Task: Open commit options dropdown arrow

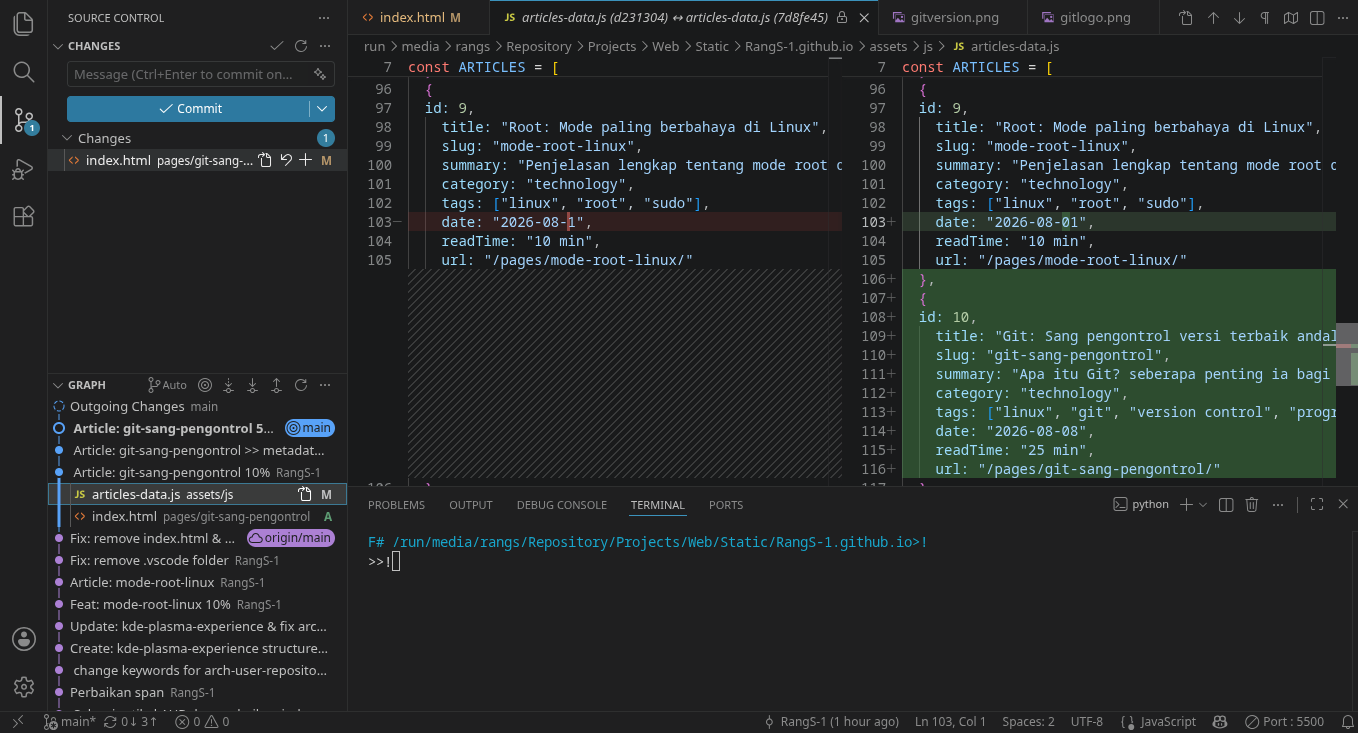Action: click(322, 109)
